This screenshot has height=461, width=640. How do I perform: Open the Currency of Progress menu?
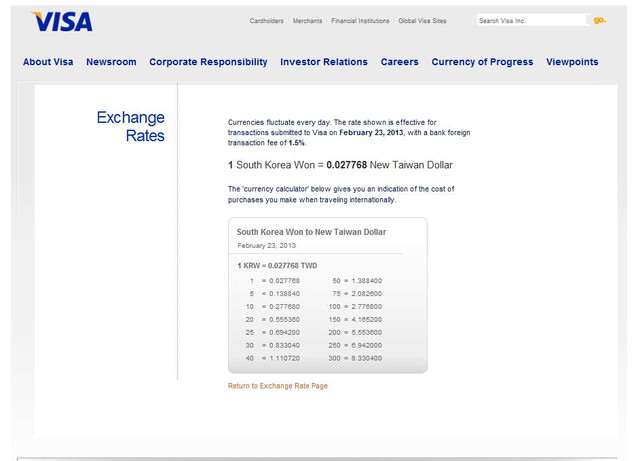coord(482,62)
